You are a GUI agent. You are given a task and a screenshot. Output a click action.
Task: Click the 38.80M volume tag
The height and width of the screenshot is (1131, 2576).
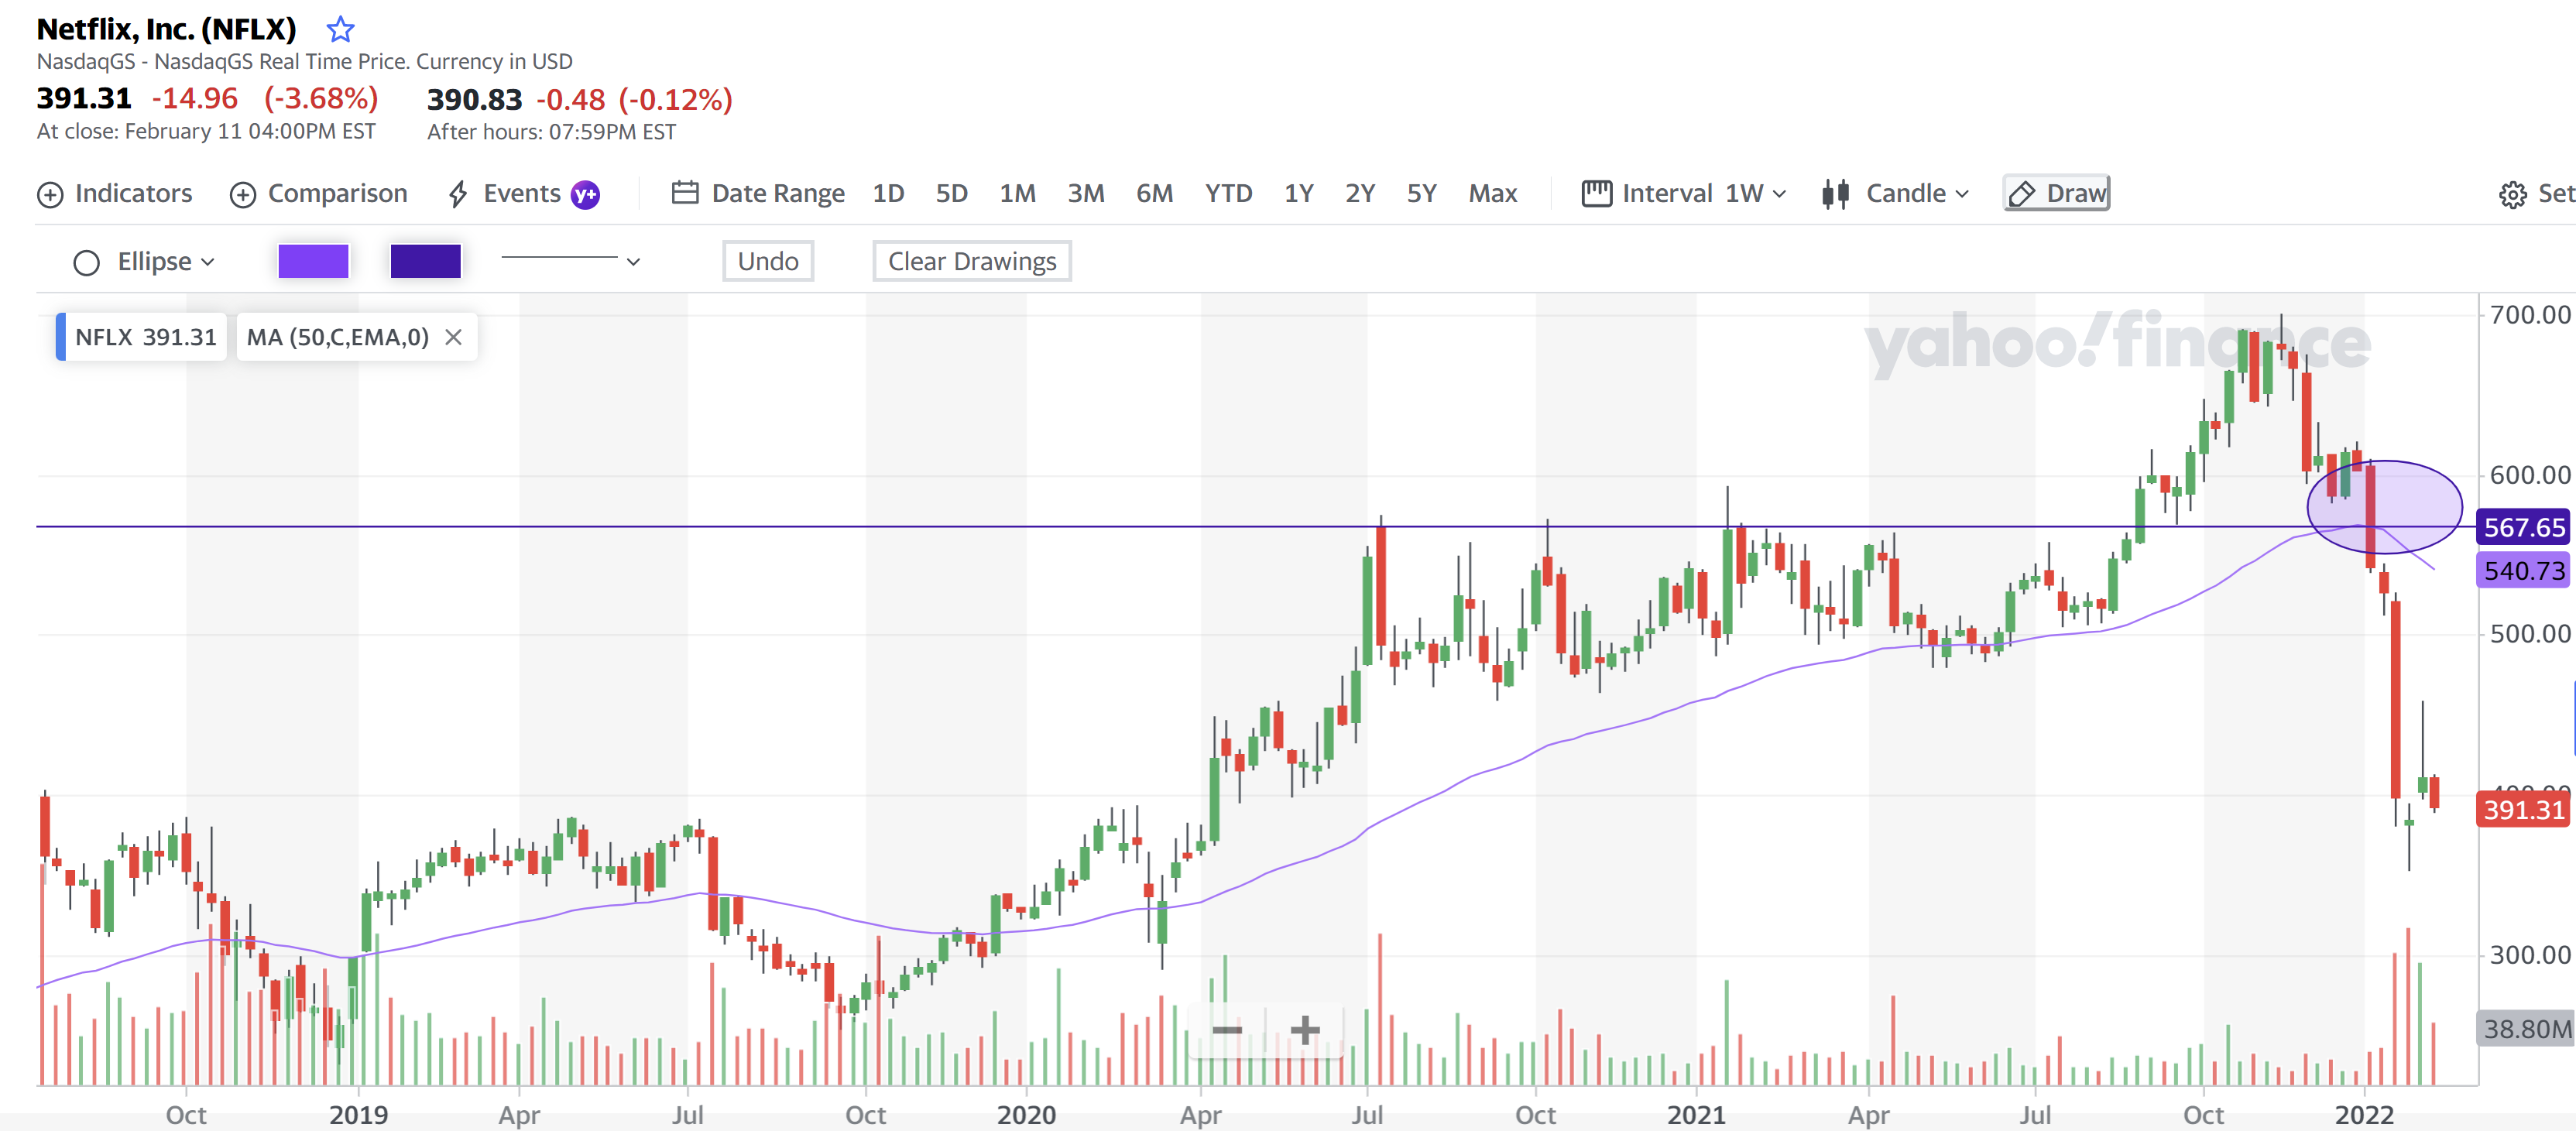point(2526,1029)
